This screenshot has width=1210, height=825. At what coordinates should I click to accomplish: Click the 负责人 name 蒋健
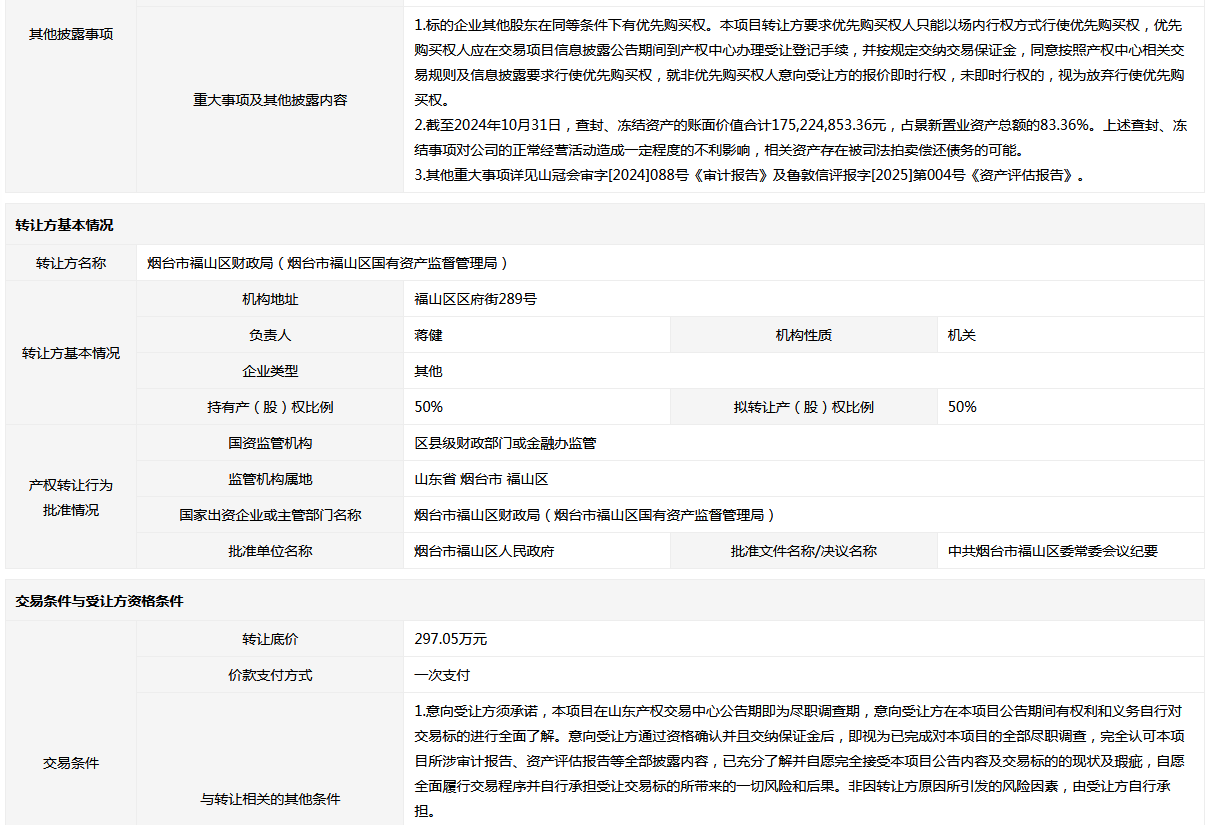(x=428, y=335)
